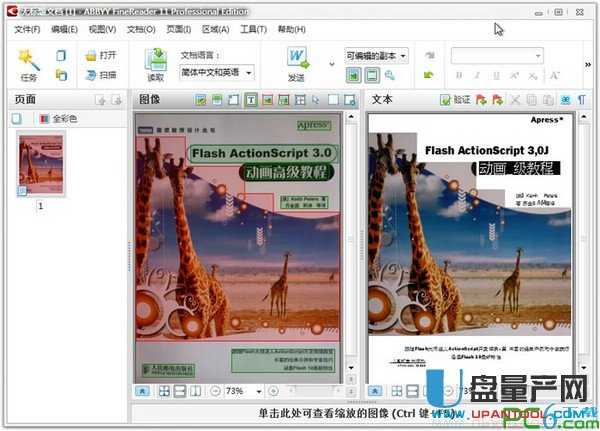The height and width of the screenshot is (431, 600).
Task: Toggle the paragraph marks ¶ icon
Action: [581, 100]
